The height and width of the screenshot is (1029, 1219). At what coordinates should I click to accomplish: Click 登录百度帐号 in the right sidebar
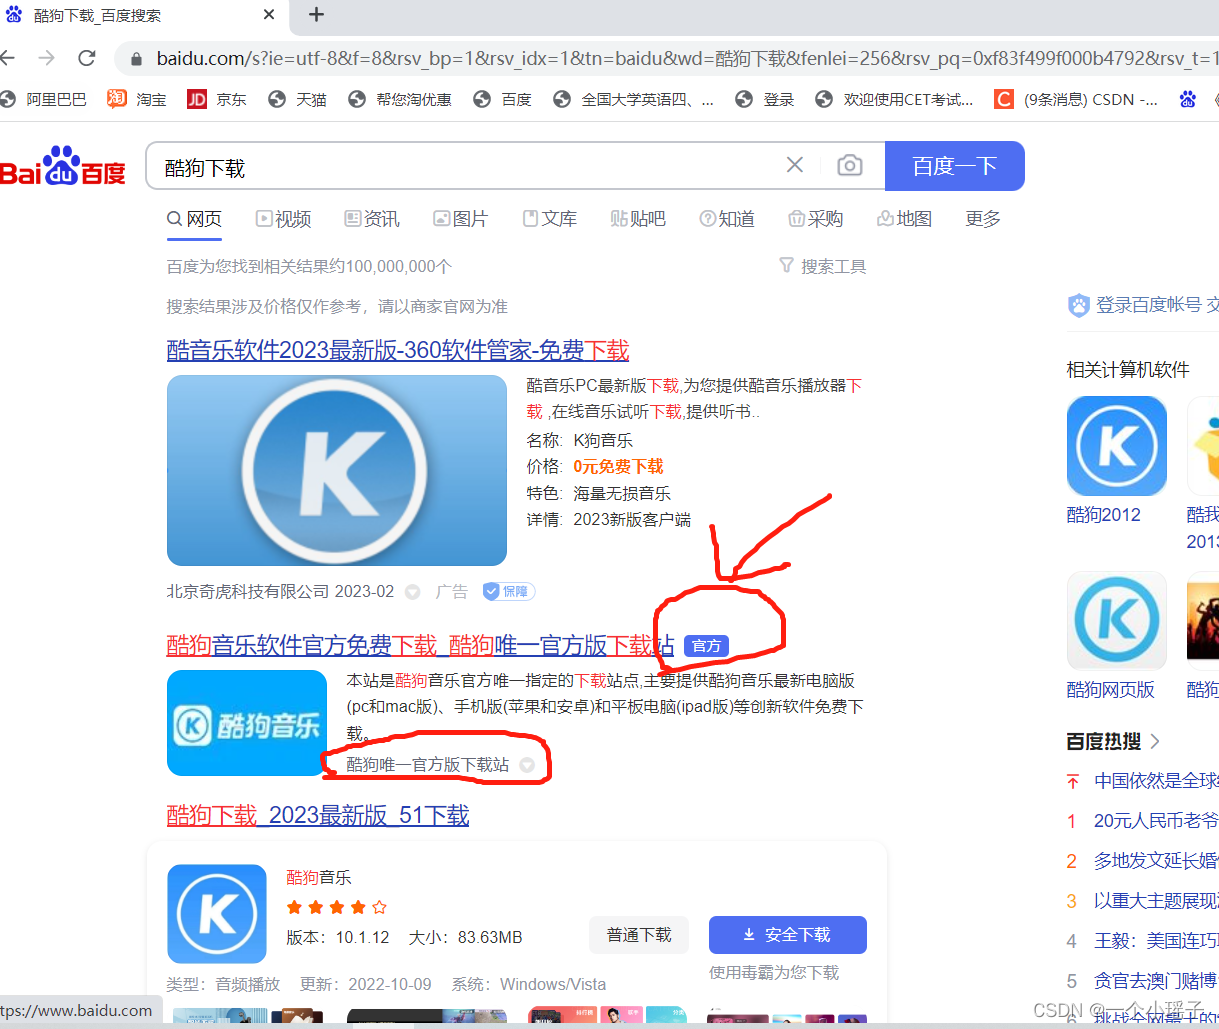pos(1148,305)
